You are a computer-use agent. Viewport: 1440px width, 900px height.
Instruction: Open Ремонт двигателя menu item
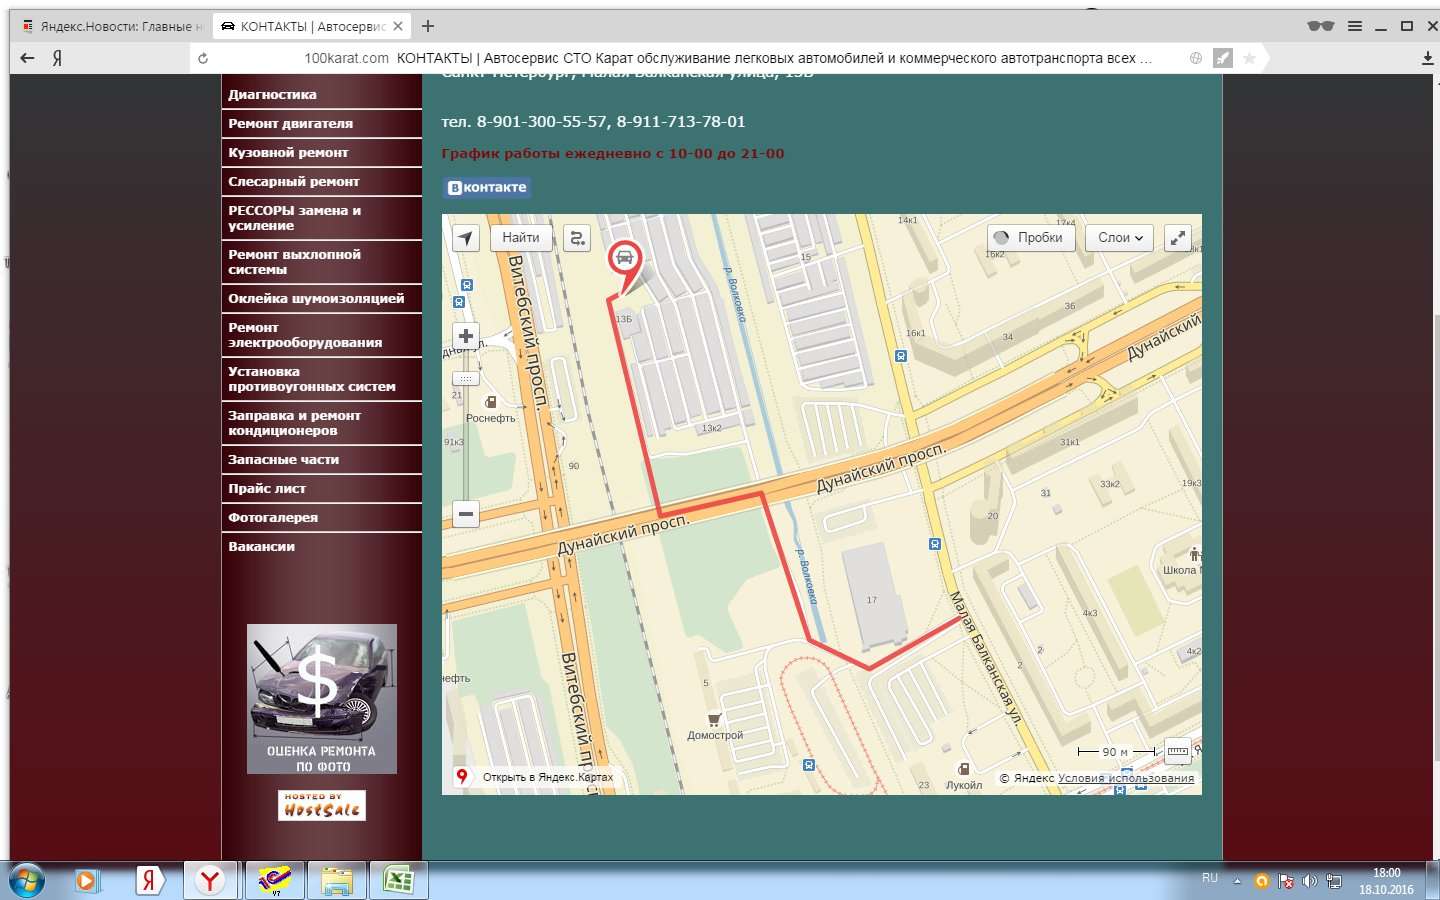322,124
